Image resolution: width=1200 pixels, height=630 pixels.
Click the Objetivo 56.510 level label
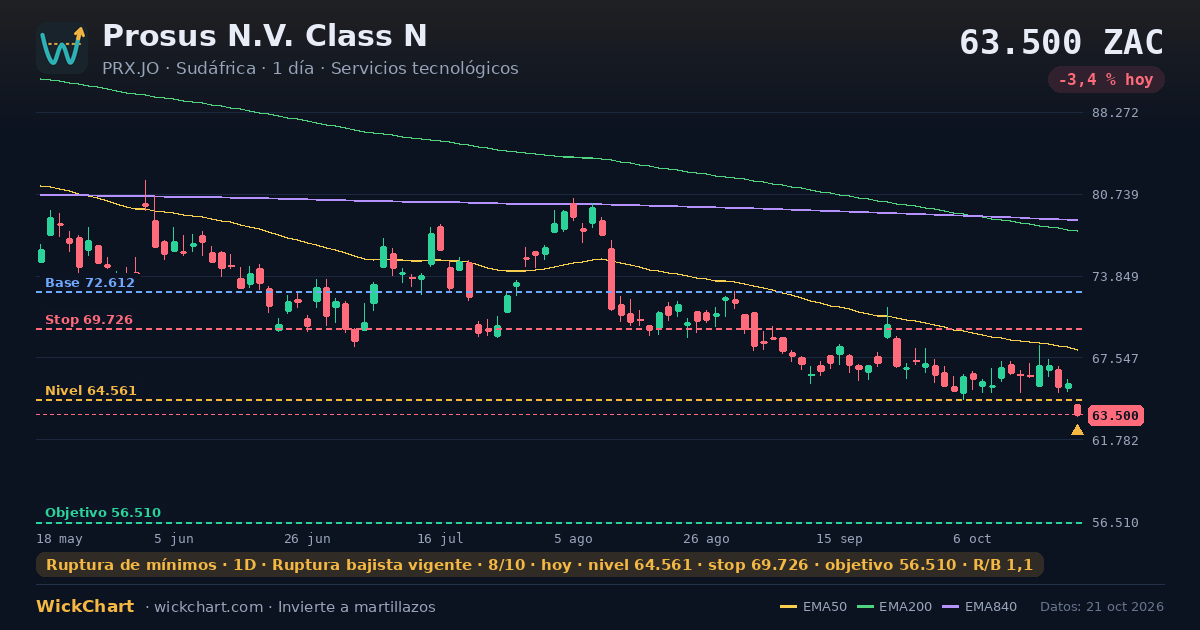click(x=103, y=513)
